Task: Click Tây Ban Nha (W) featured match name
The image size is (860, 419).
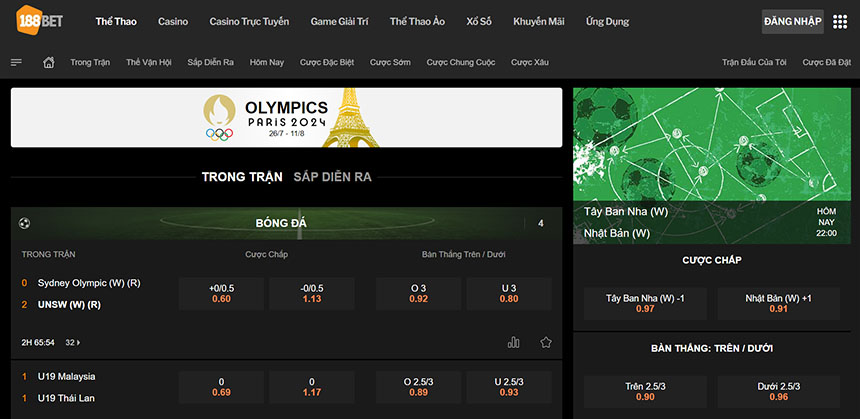Action: click(625, 212)
